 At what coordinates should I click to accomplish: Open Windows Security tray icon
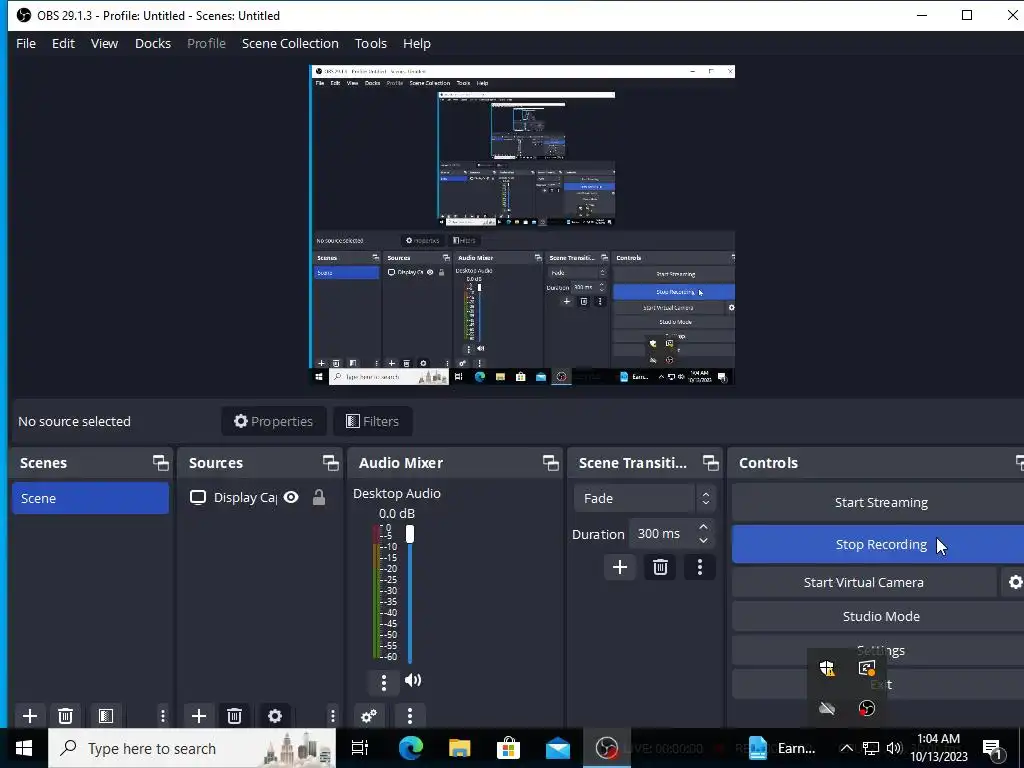click(x=827, y=668)
